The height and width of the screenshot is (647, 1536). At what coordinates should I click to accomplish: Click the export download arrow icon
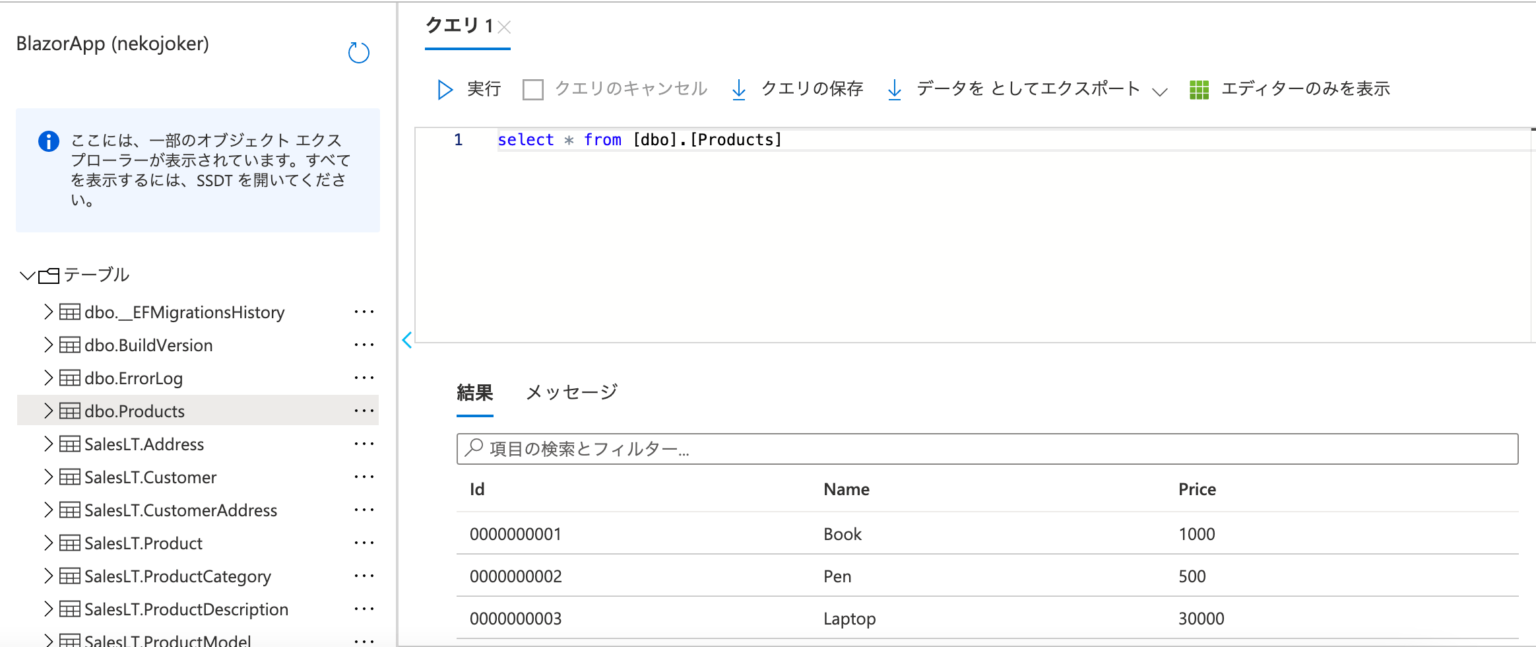(893, 89)
